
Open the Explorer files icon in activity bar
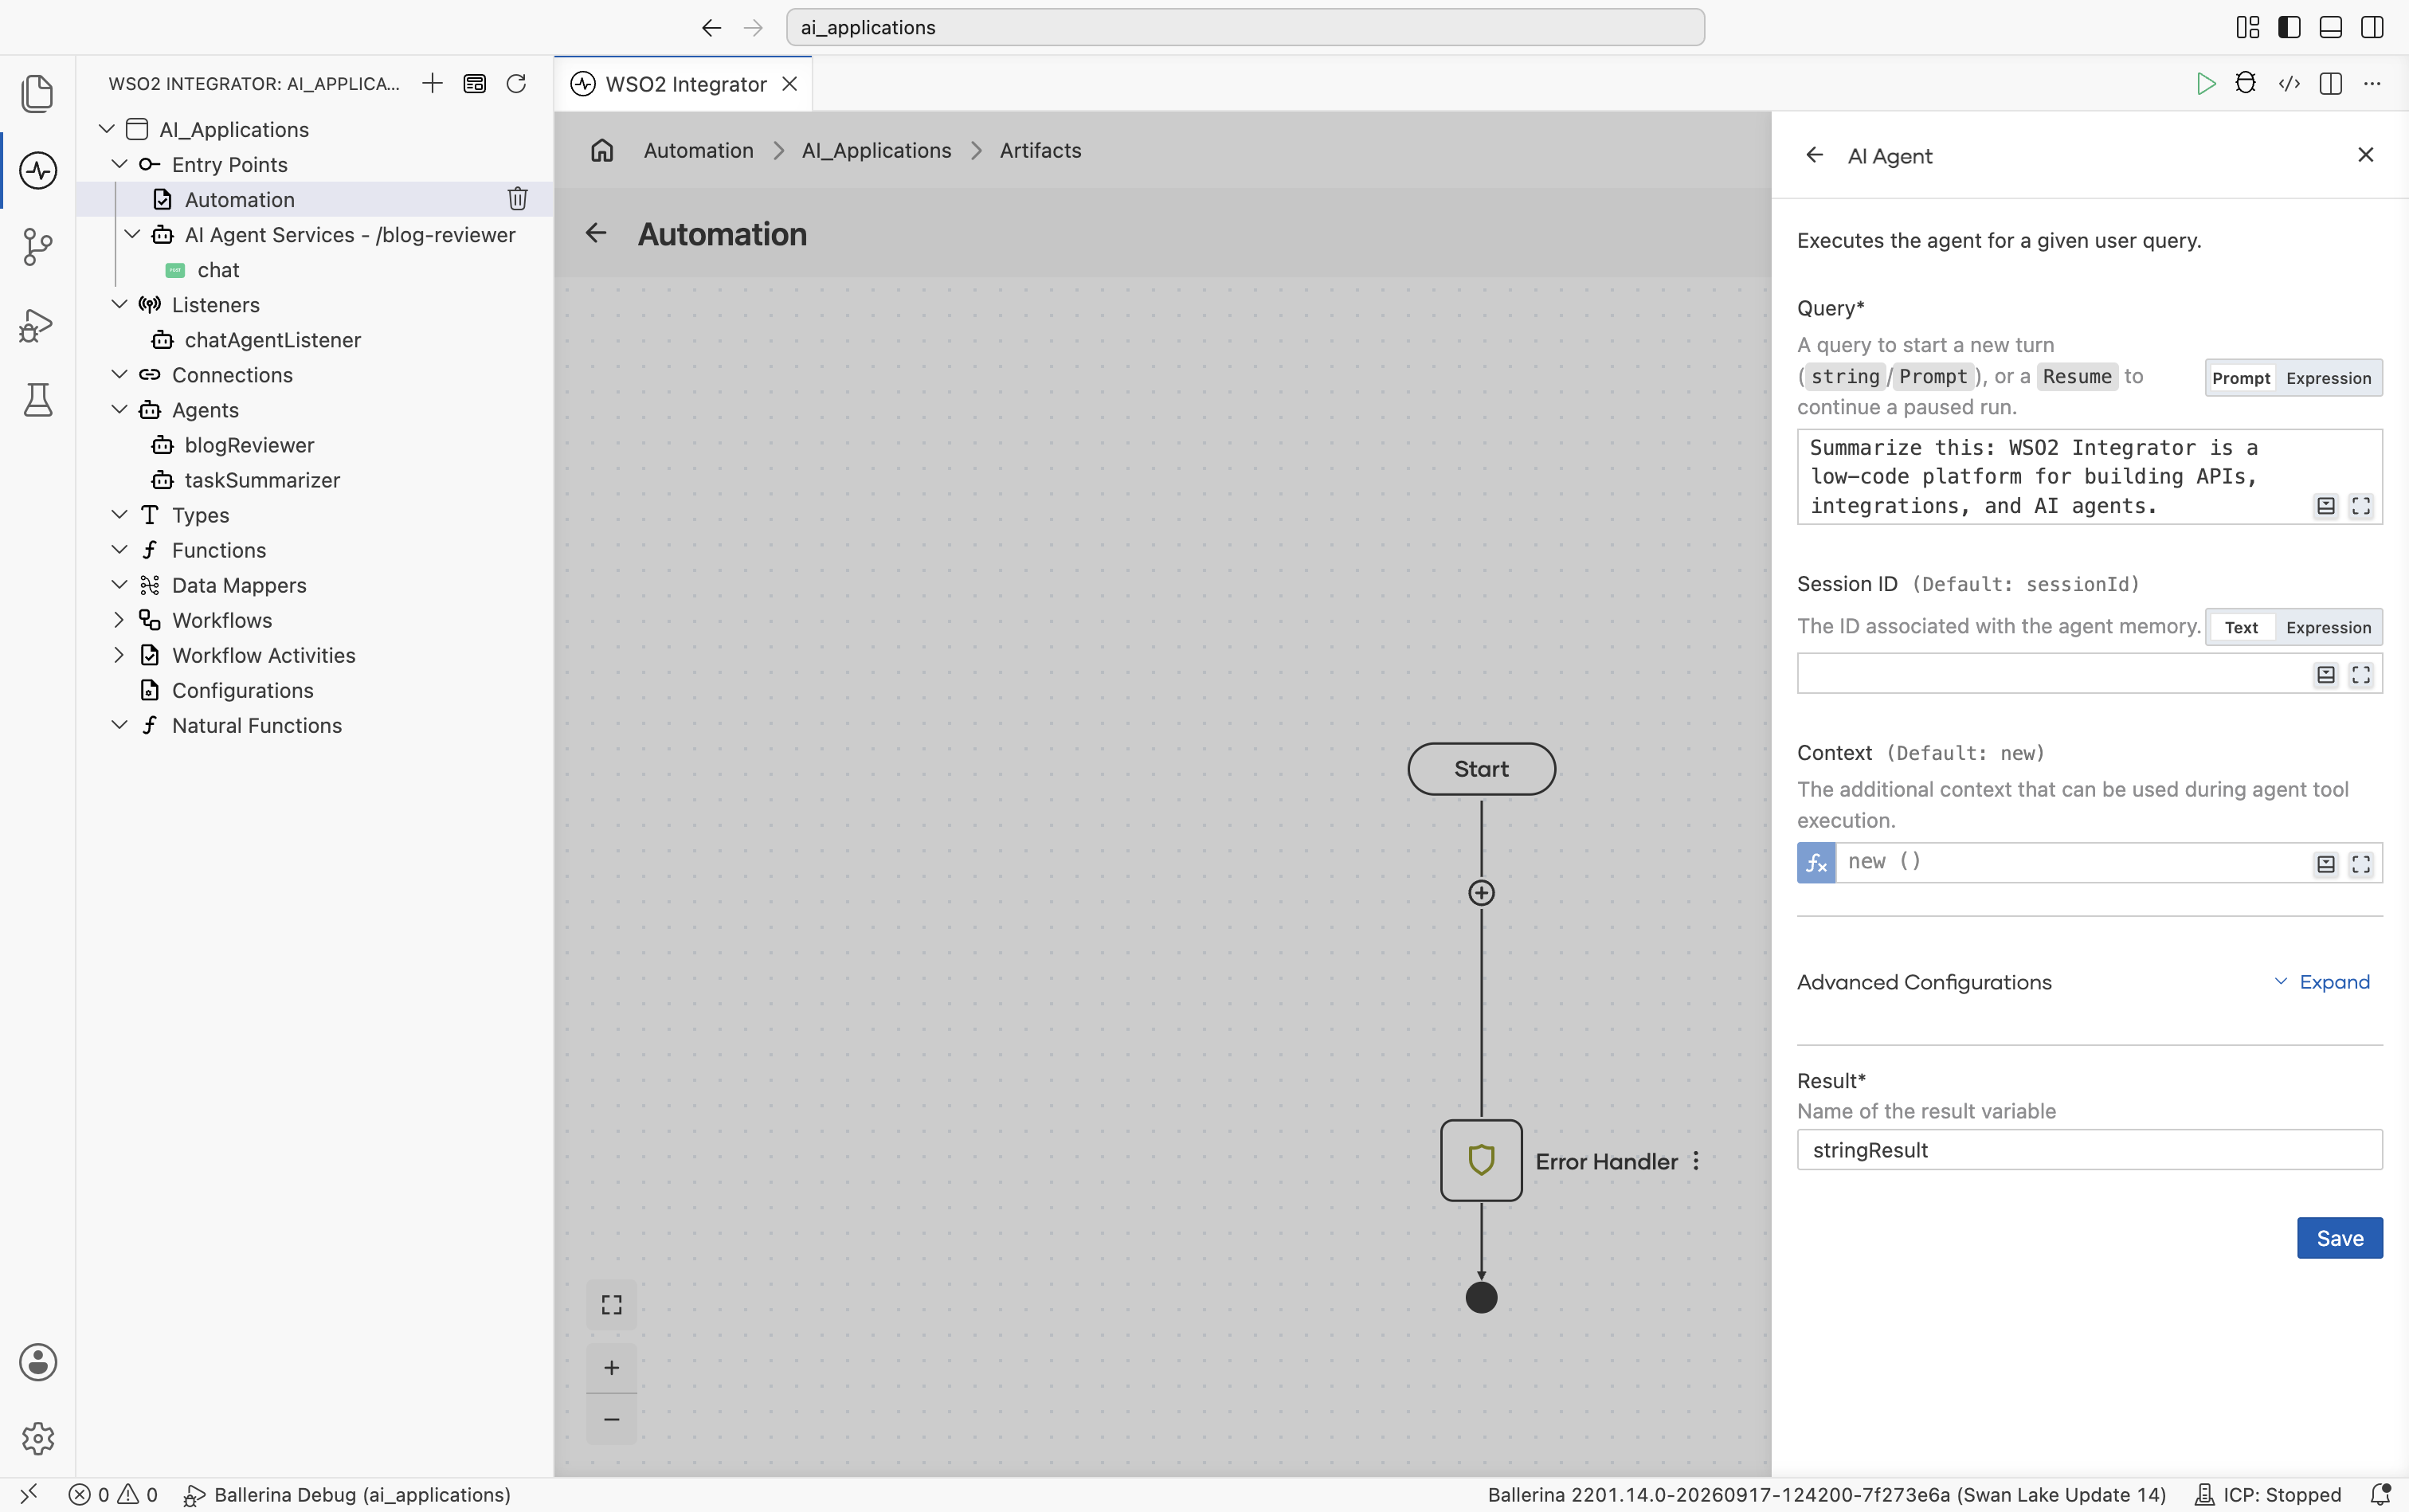tap(37, 93)
